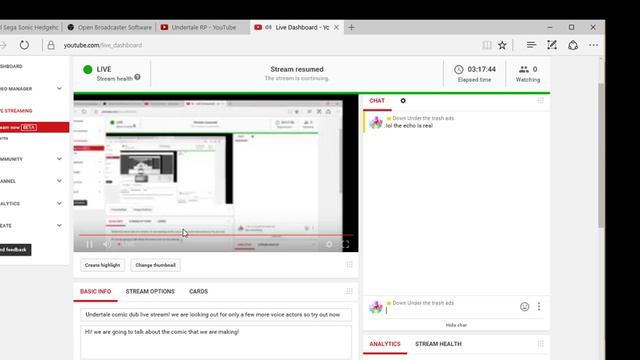
Task: Click the Basic Info panel drag handle
Action: coord(349,291)
